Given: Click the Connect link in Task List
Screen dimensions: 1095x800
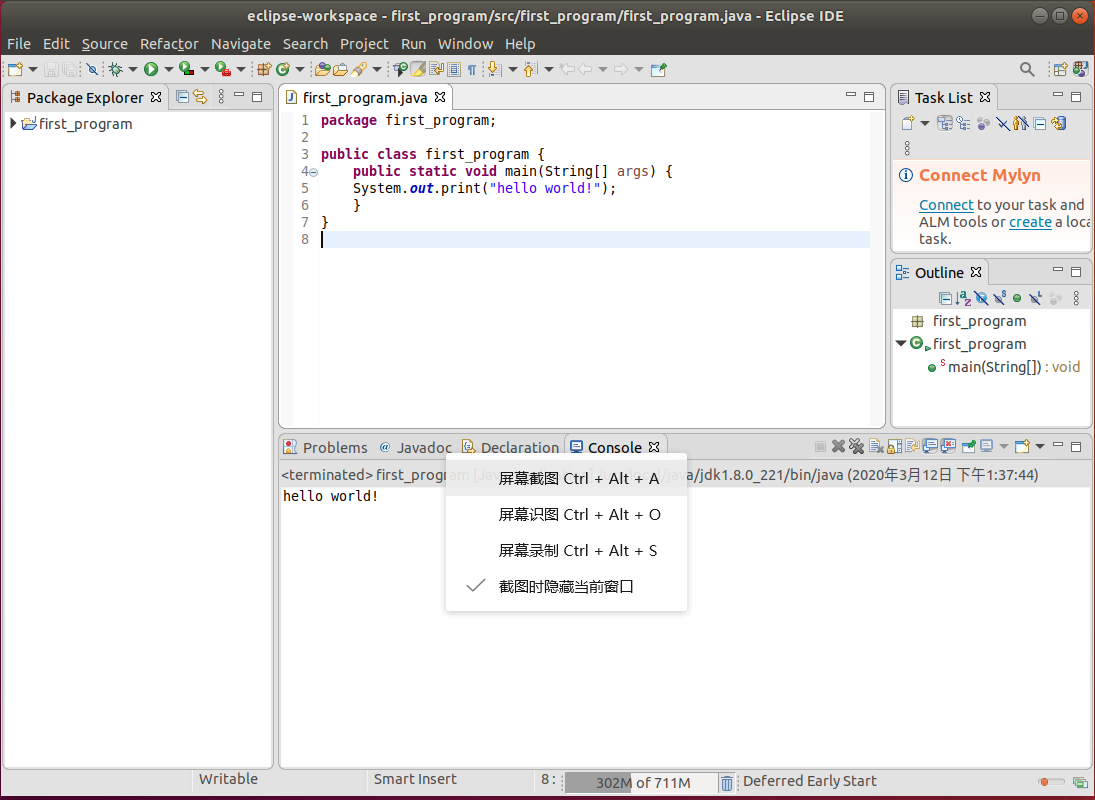Looking at the screenshot, I should [x=946, y=205].
